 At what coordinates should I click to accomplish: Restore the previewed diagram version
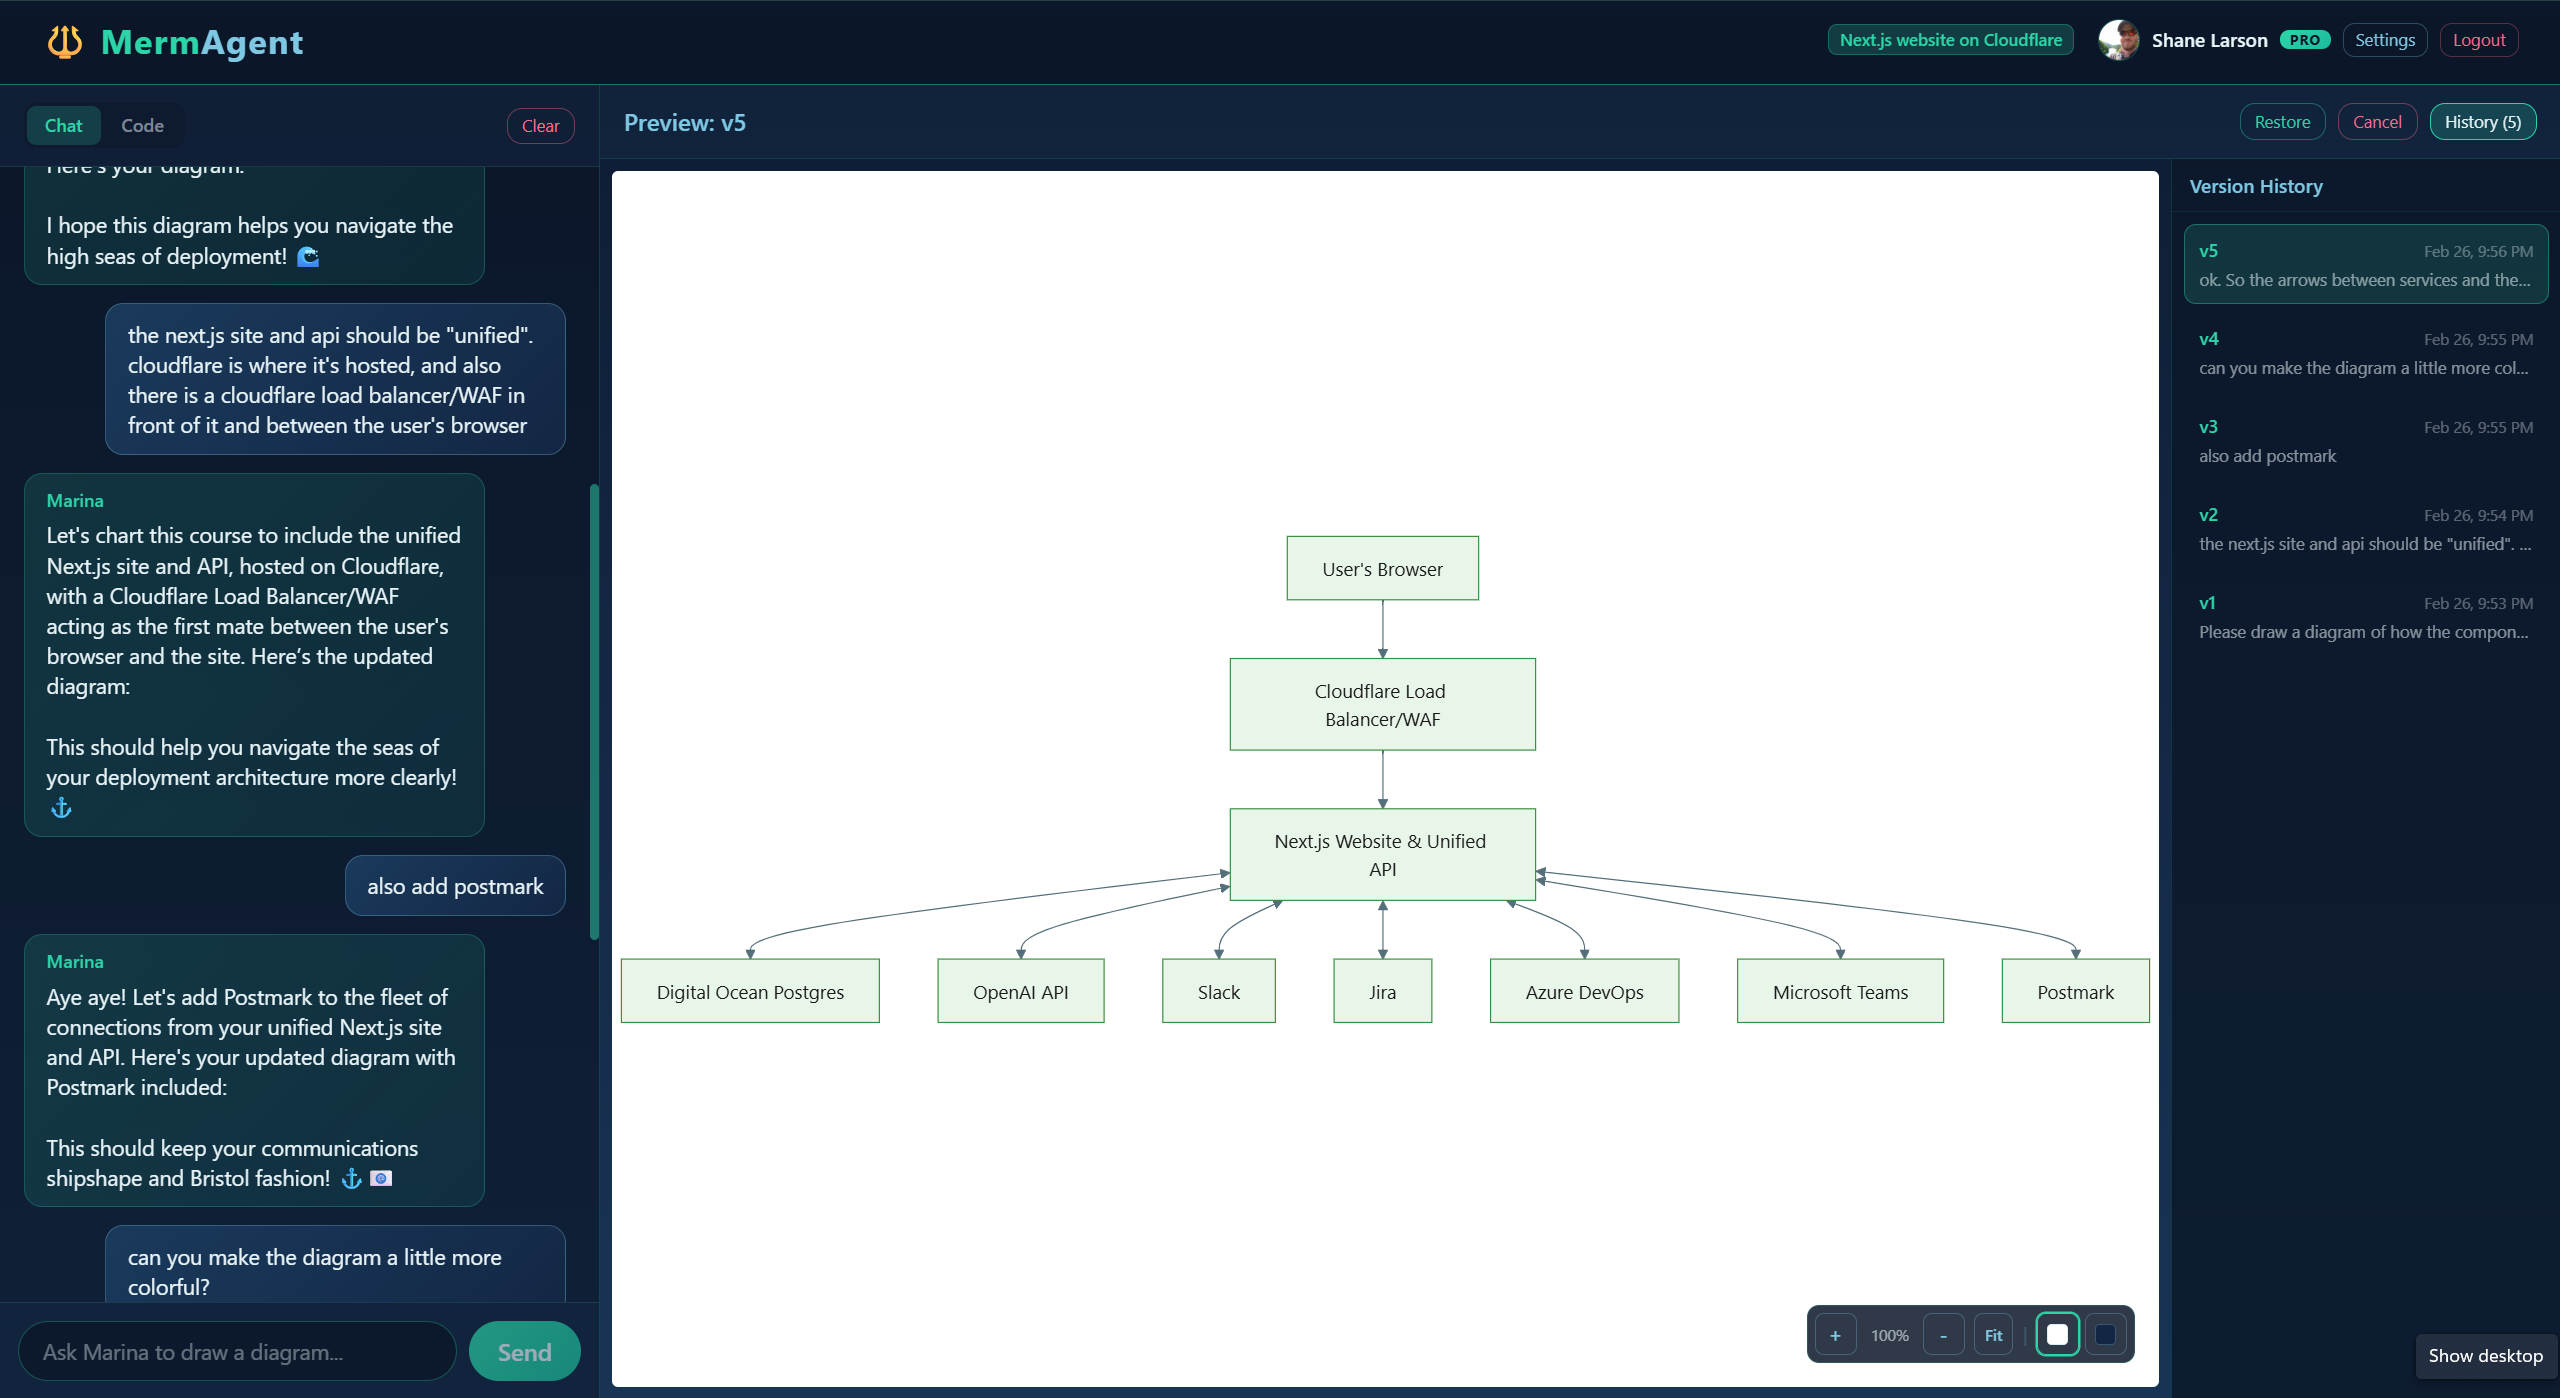pos(2283,120)
